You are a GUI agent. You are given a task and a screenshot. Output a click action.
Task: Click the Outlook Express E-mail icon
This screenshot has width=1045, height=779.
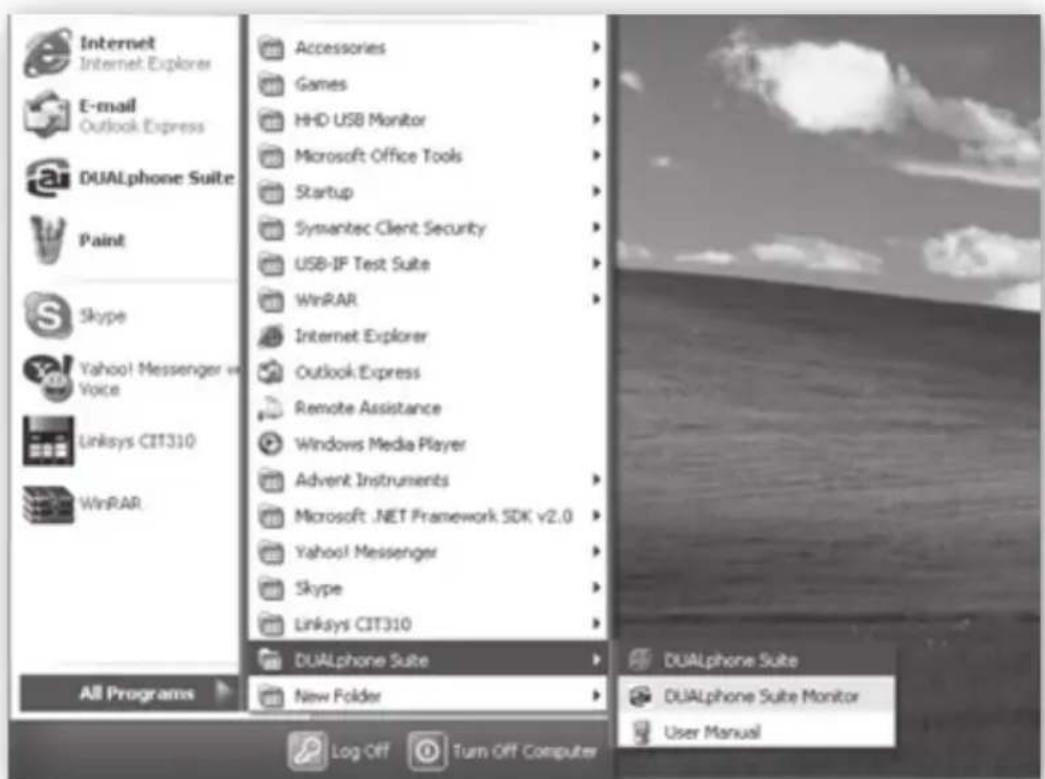46,115
